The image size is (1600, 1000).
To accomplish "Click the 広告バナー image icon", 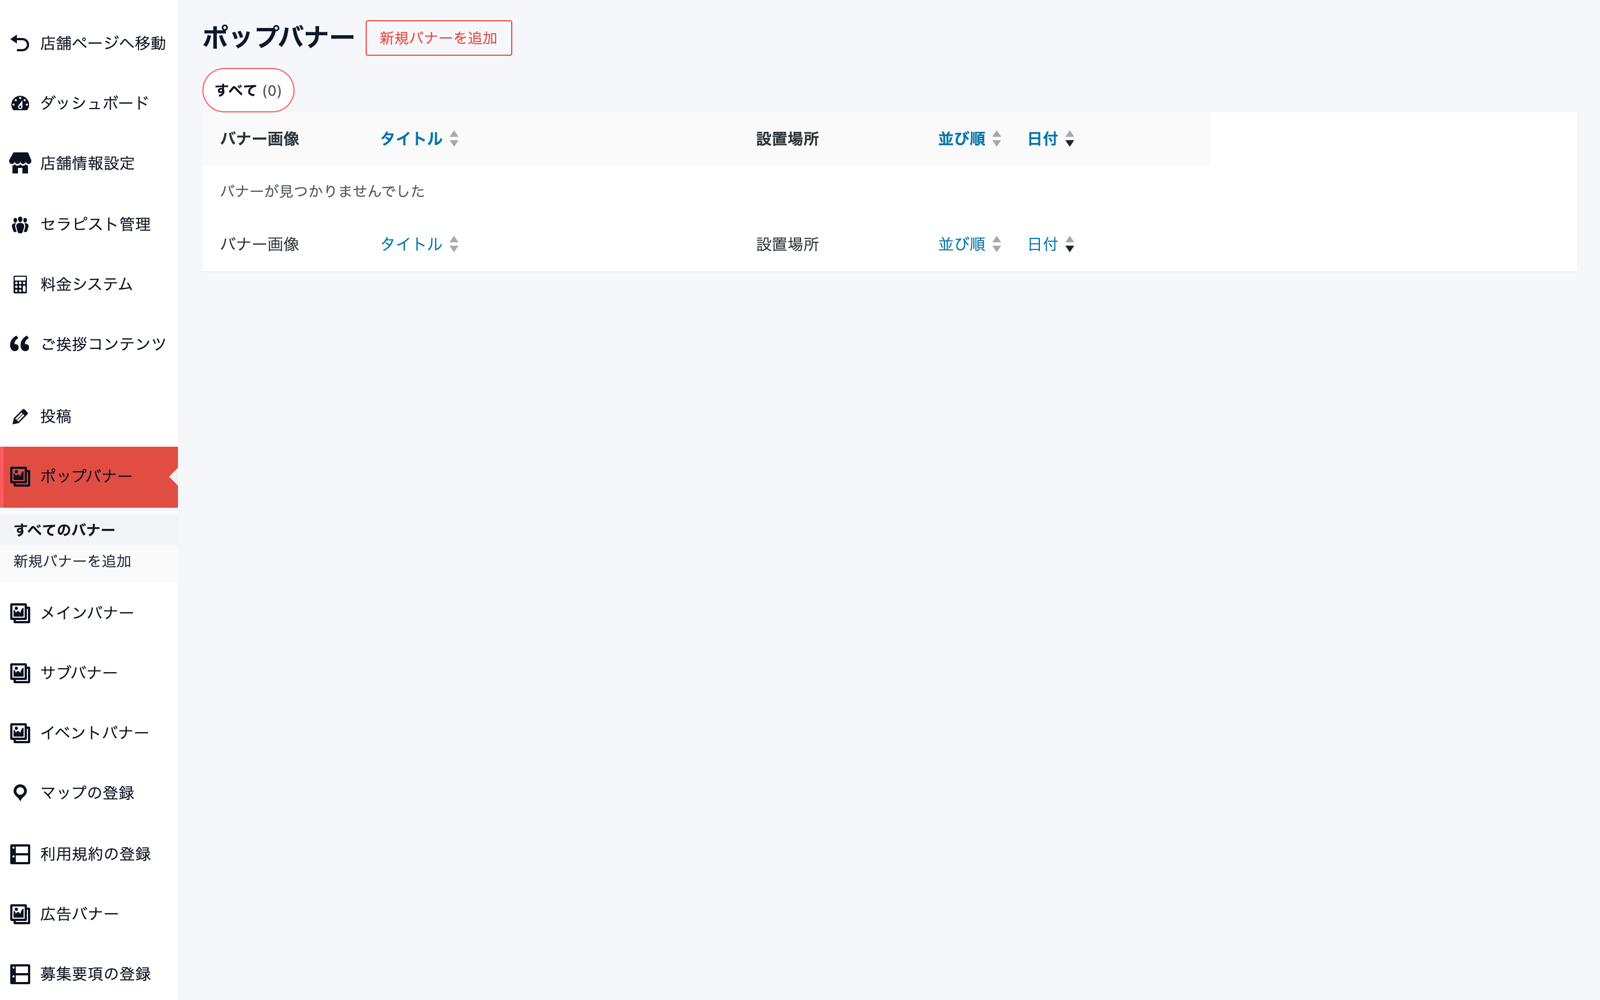I will point(20,914).
